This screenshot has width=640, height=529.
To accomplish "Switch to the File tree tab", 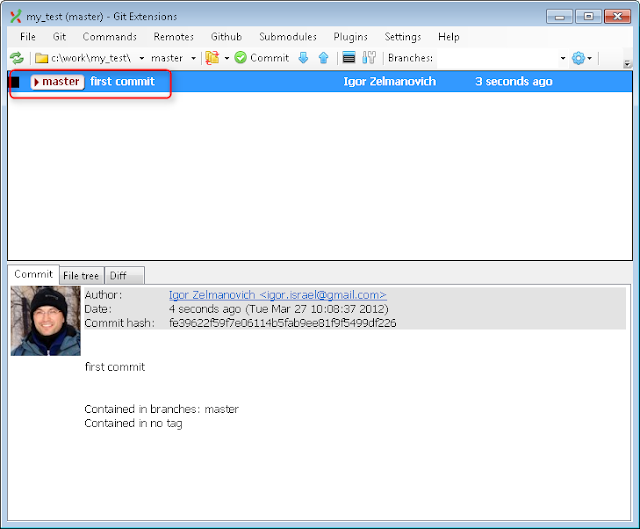I will coord(81,276).
